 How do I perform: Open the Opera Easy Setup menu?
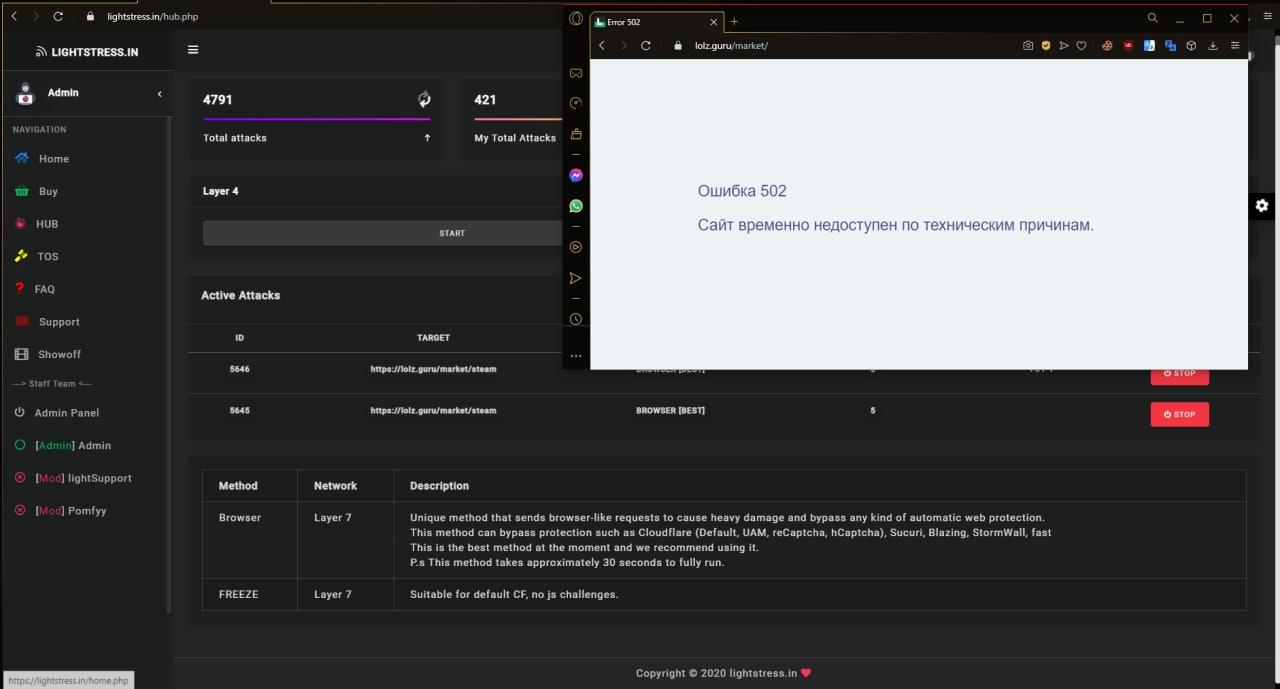coord(1235,46)
